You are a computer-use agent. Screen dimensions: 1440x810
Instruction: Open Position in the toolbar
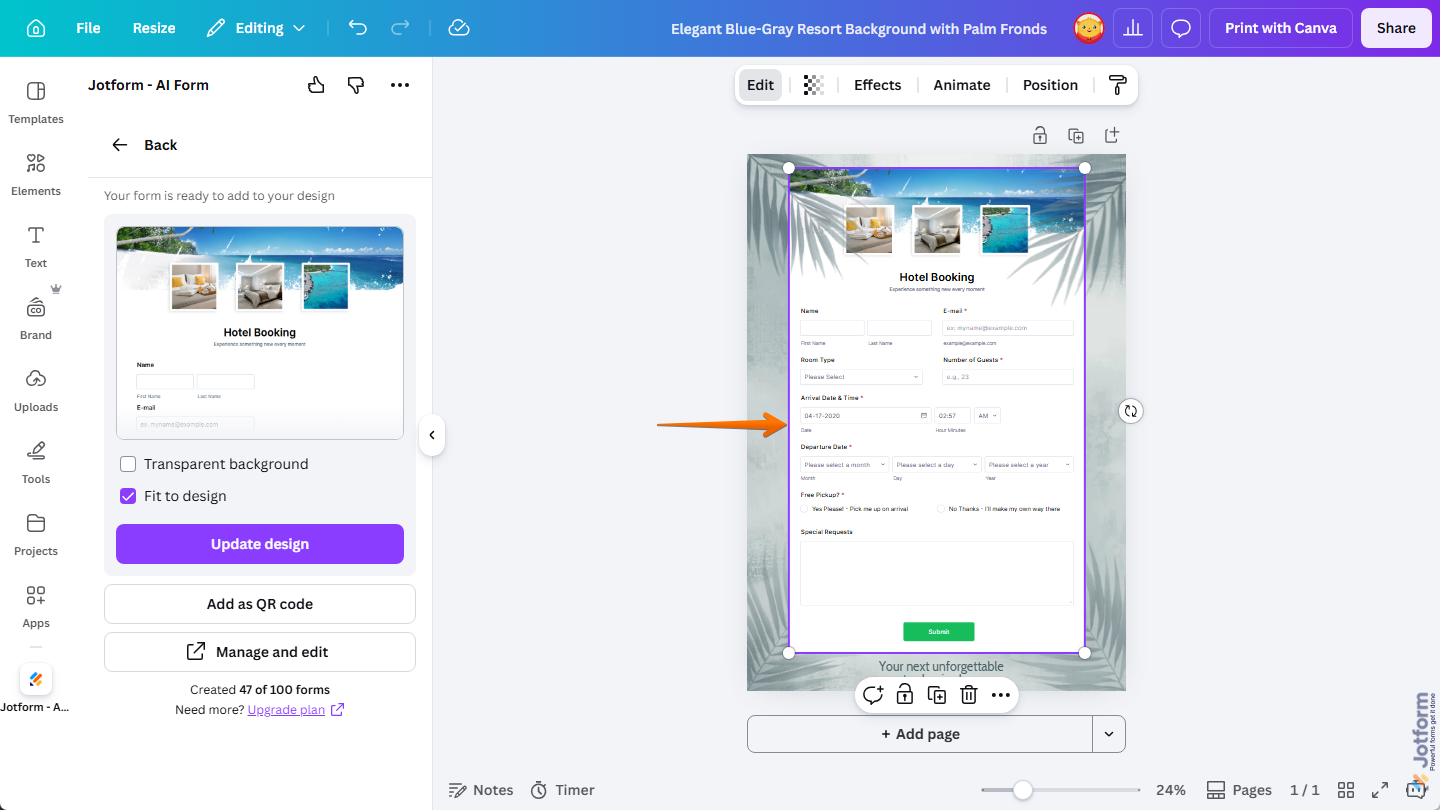click(1050, 85)
